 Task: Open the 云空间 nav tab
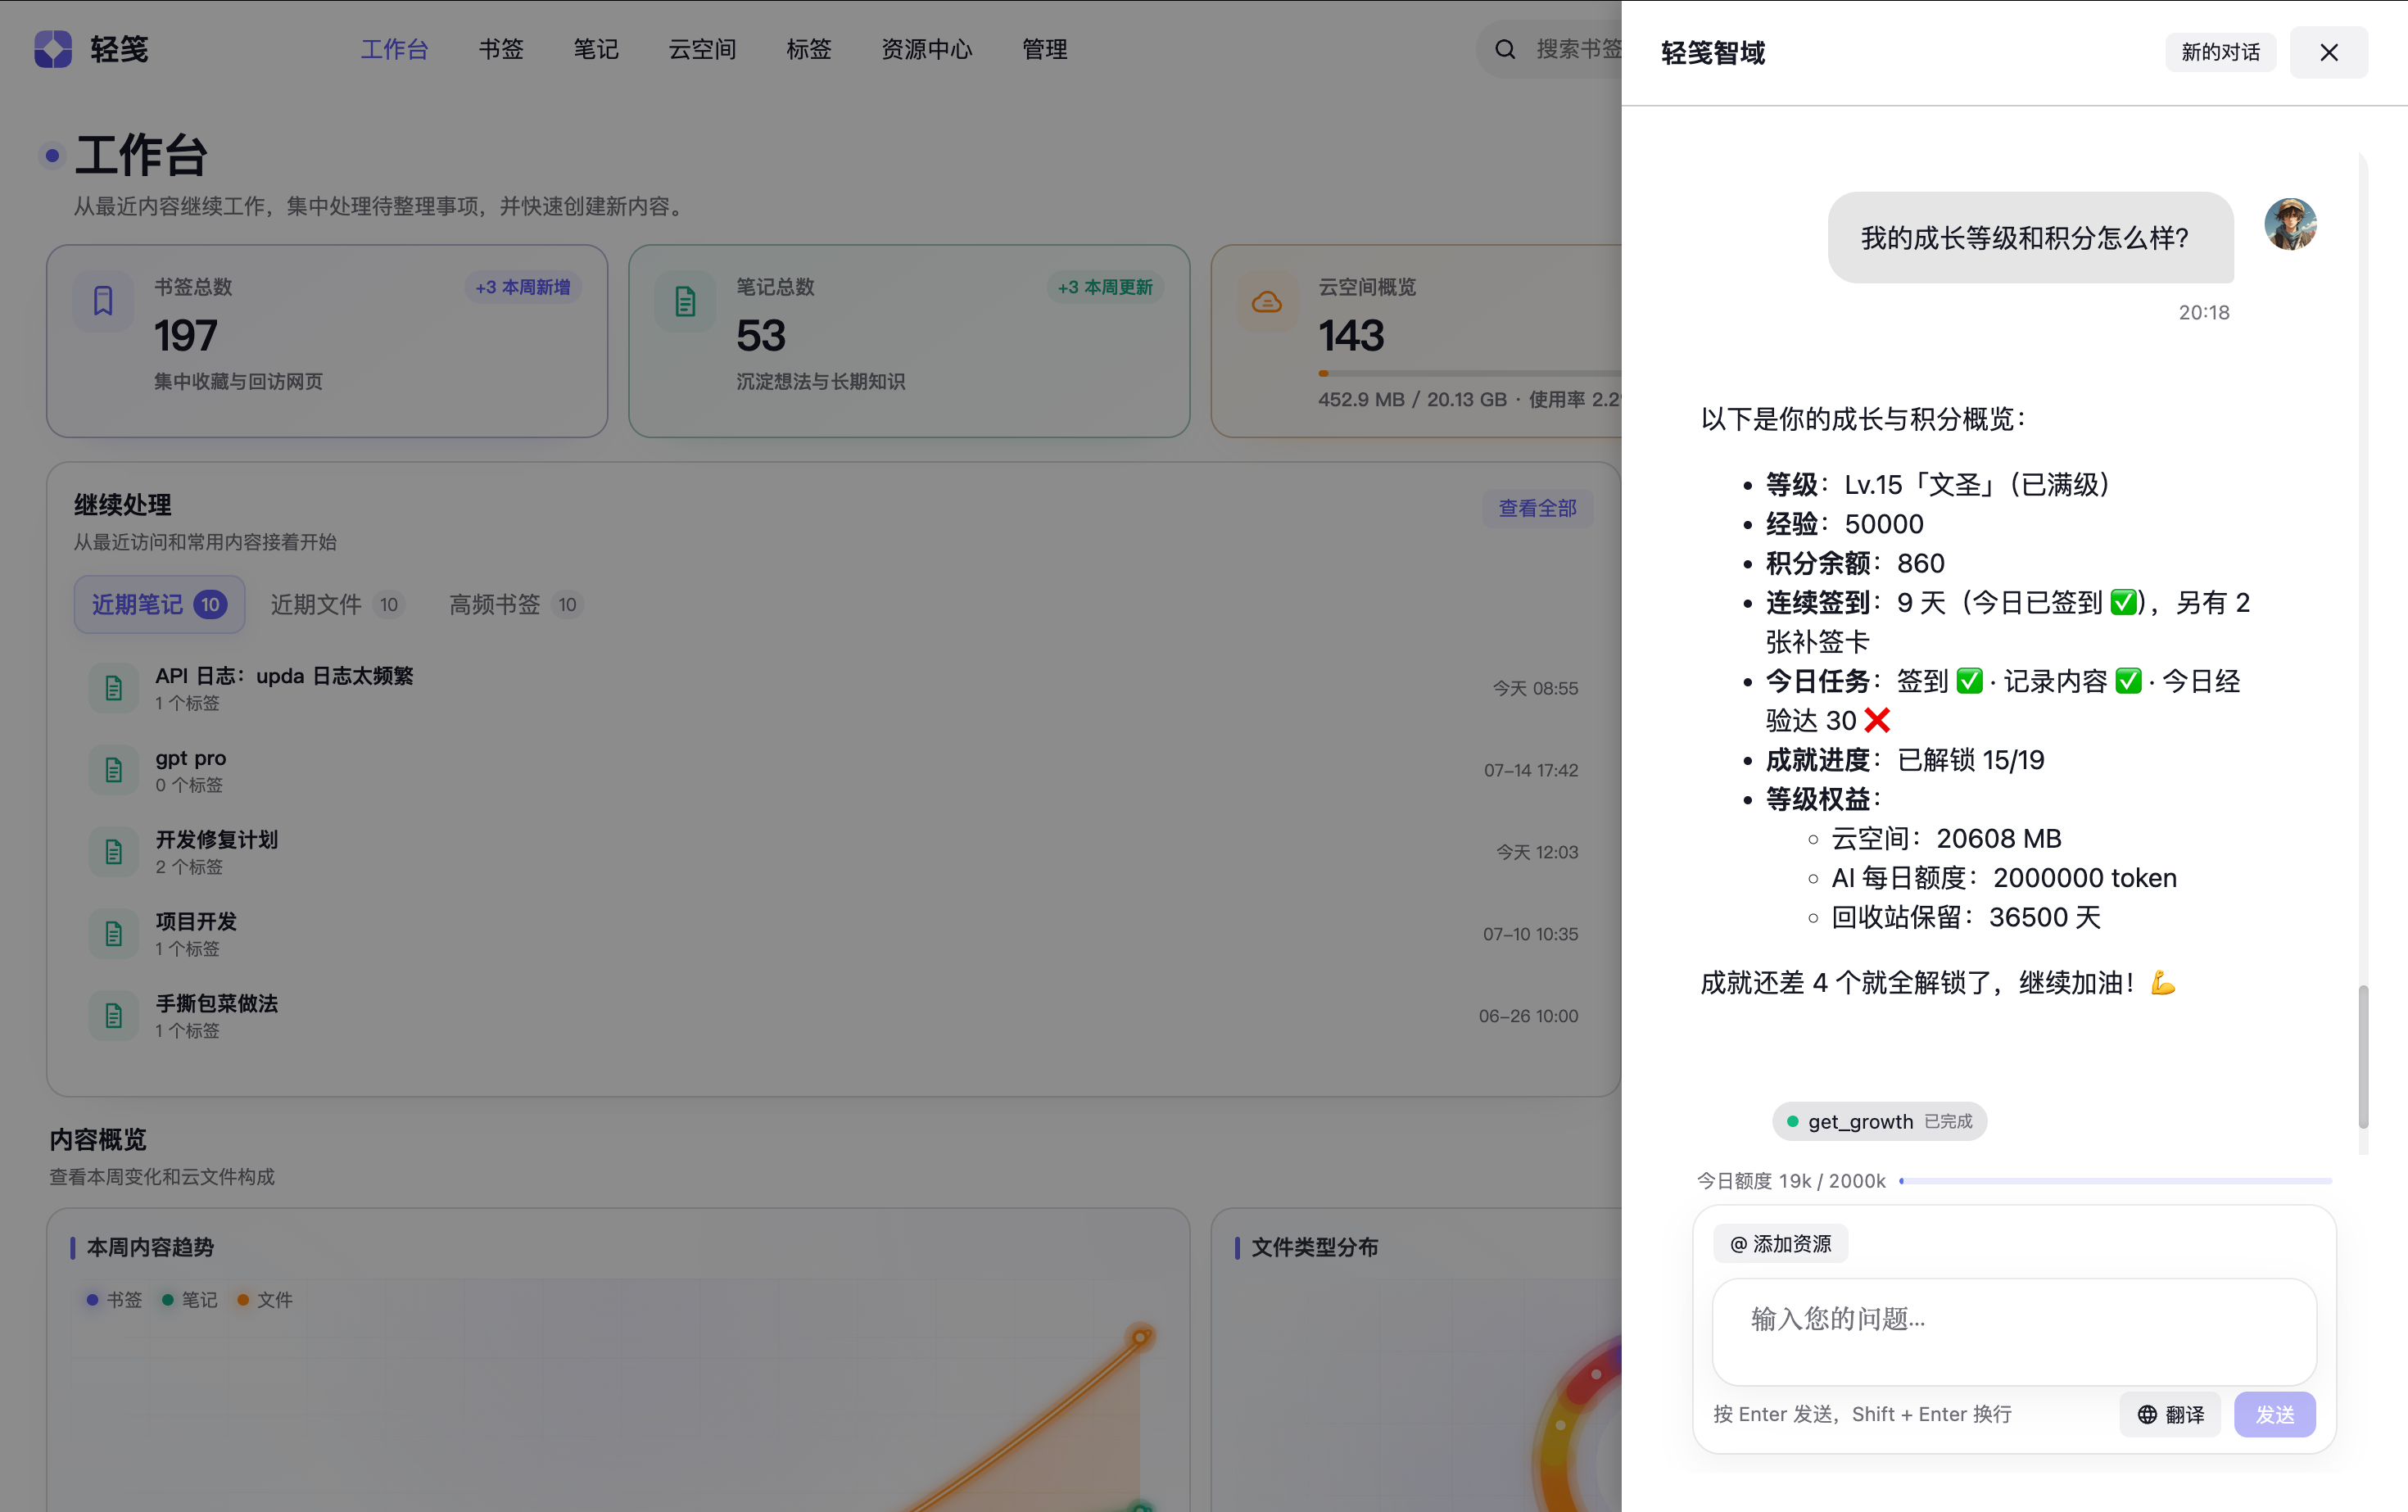(x=702, y=49)
